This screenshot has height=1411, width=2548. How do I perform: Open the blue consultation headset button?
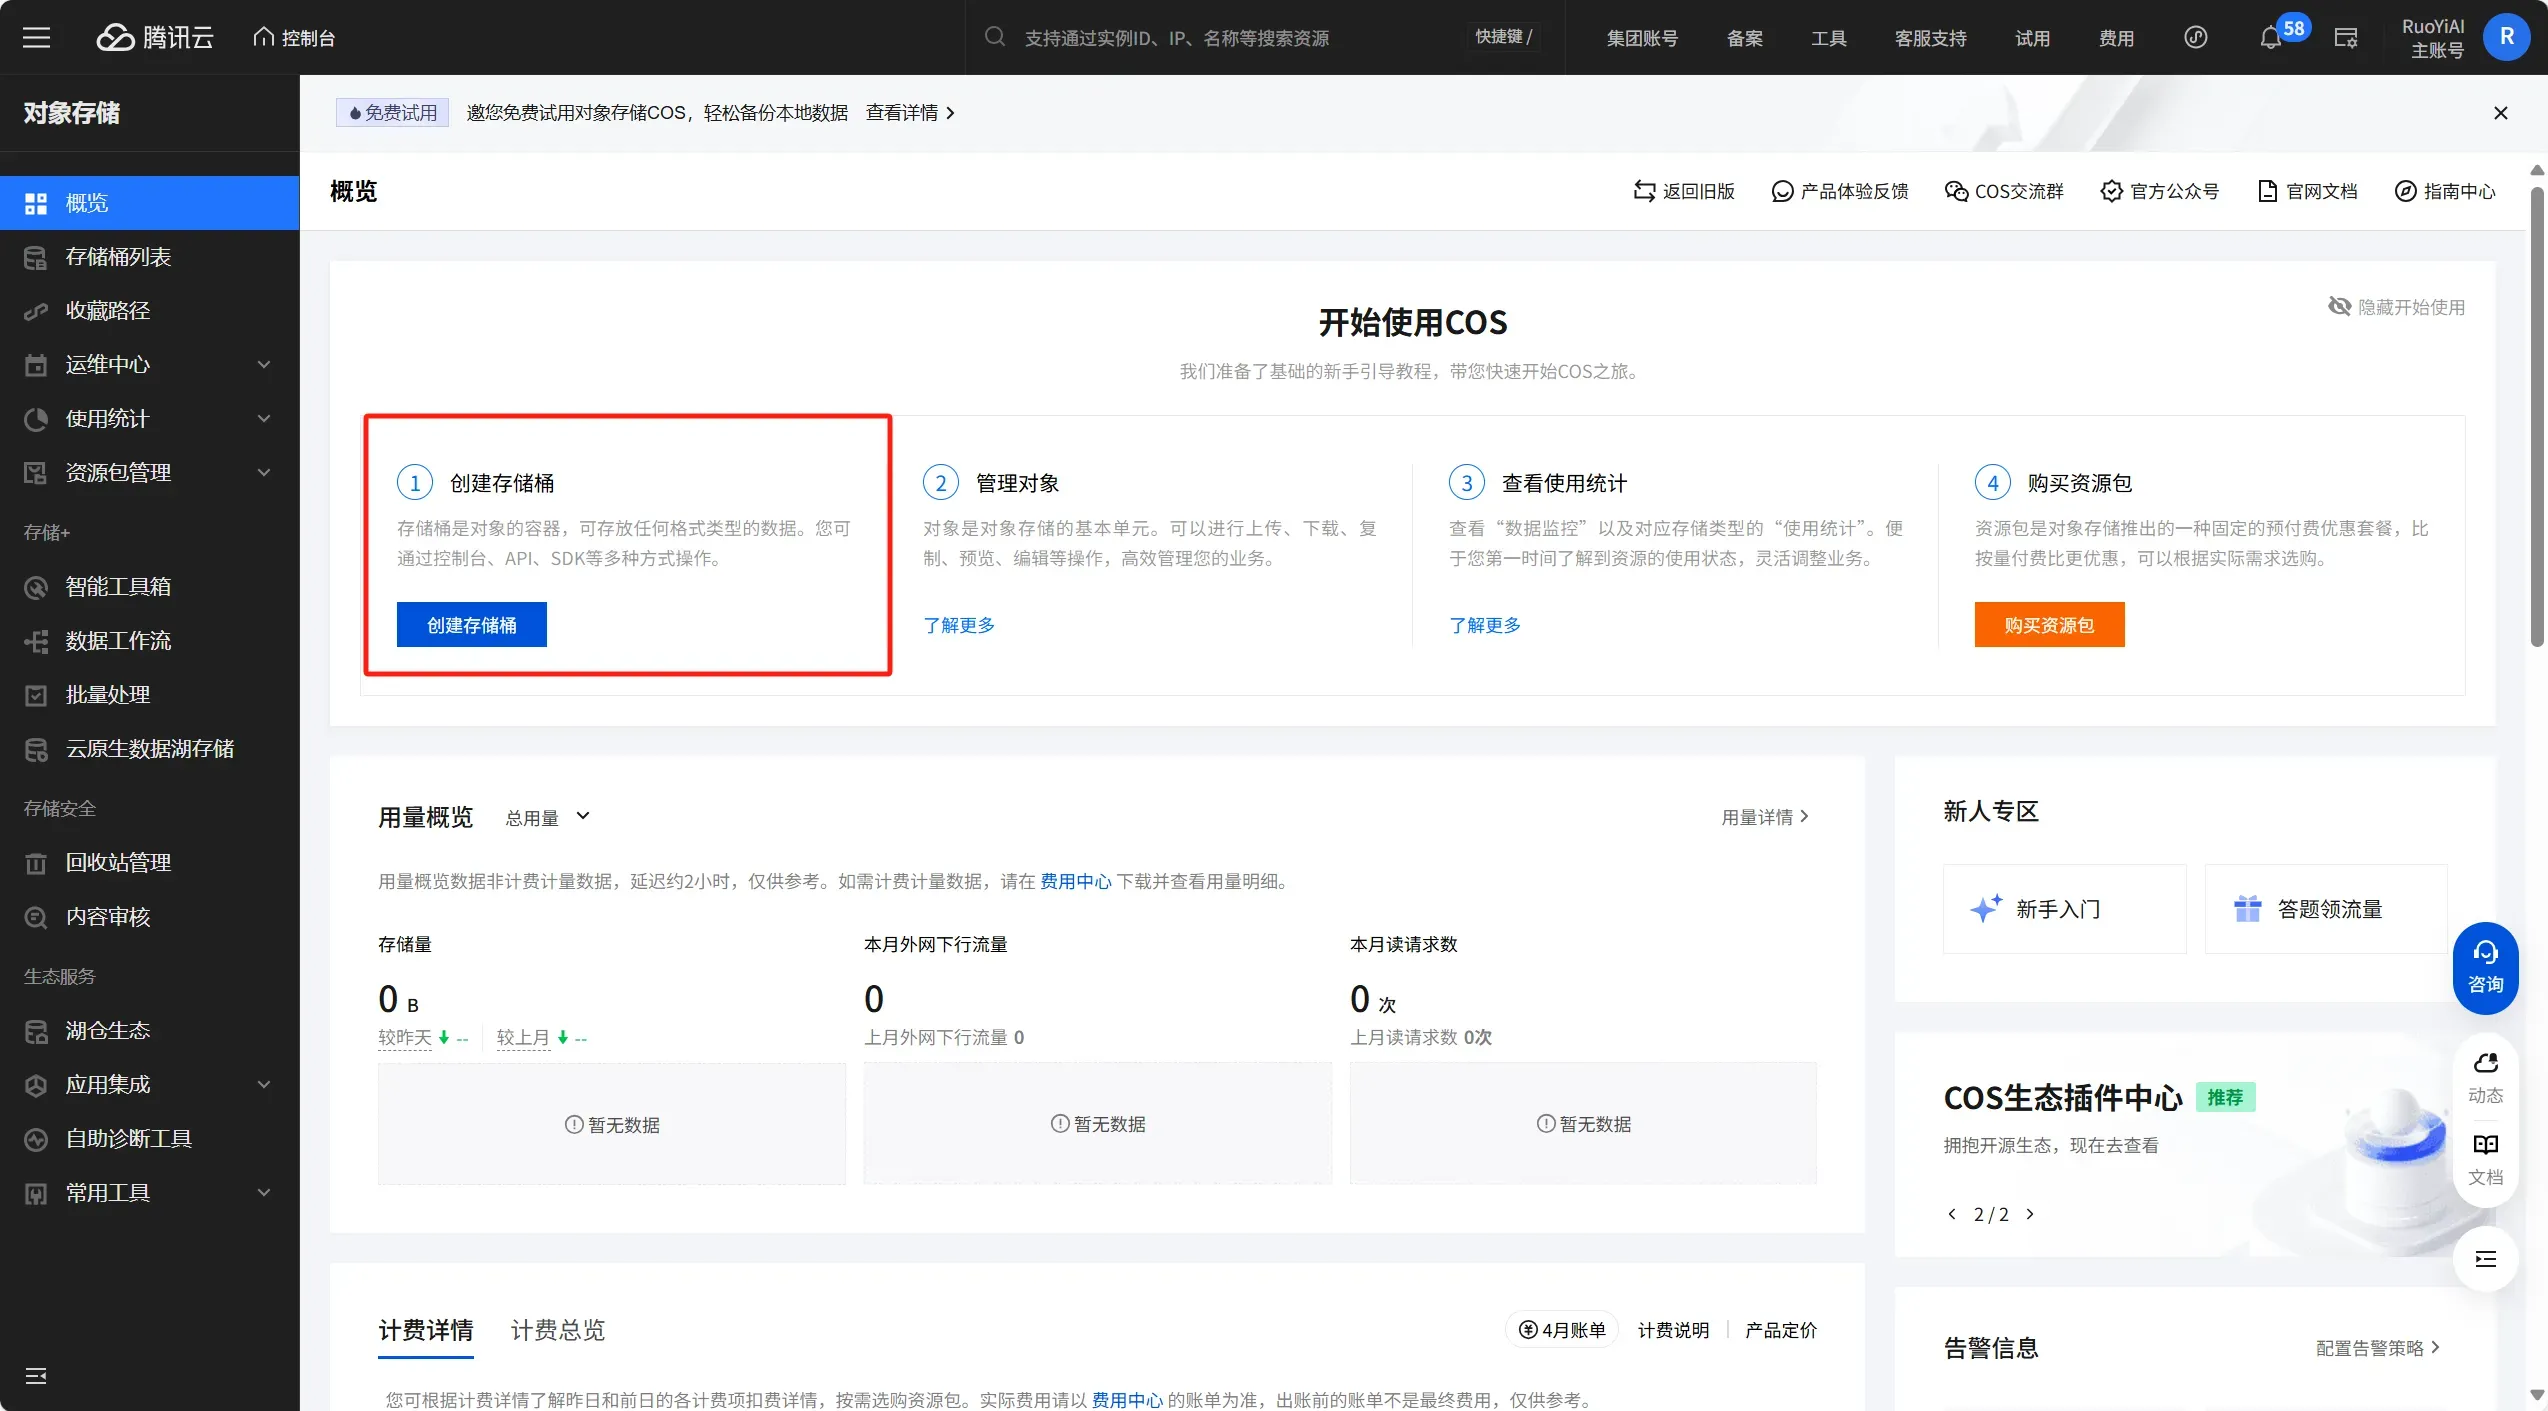point(2485,967)
